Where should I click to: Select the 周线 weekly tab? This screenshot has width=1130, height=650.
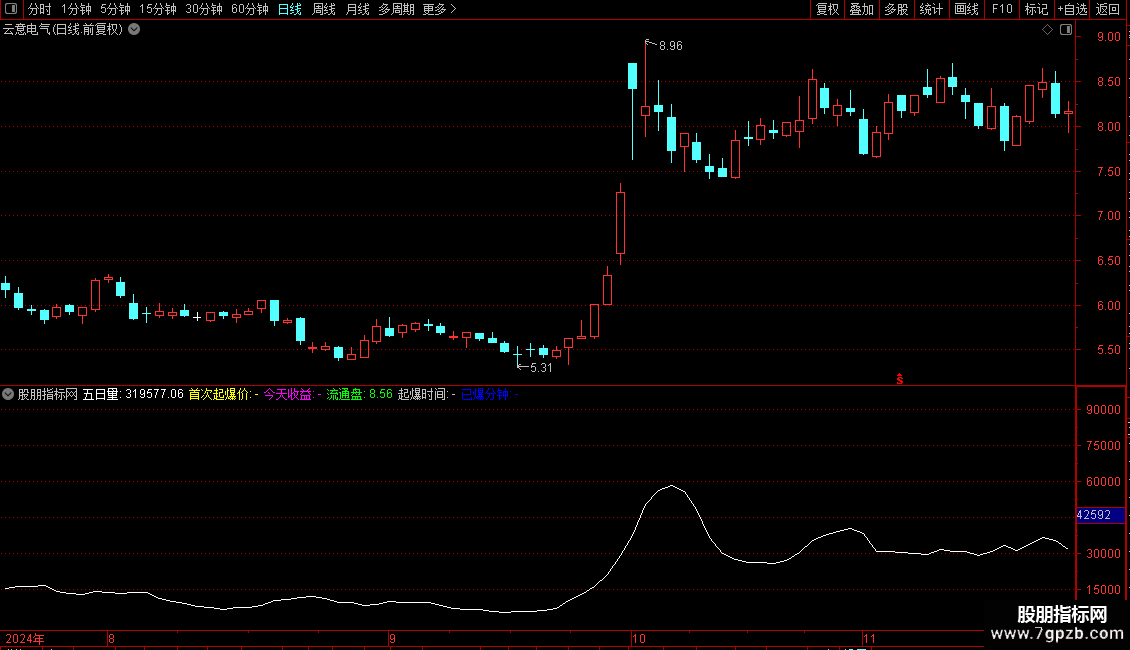pos(324,9)
